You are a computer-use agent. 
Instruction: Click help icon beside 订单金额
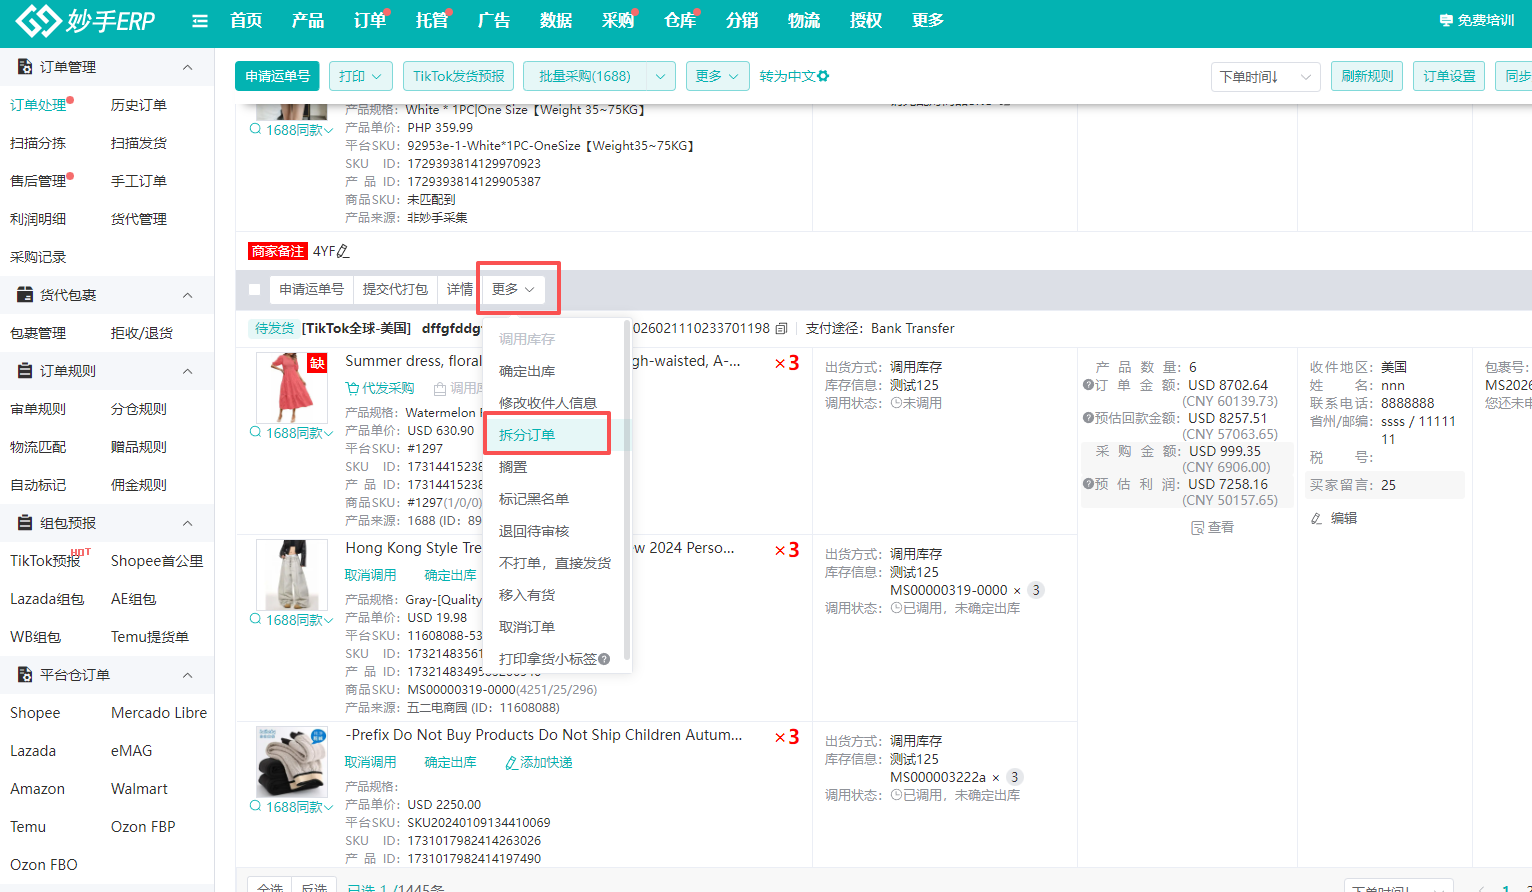pos(1088,385)
